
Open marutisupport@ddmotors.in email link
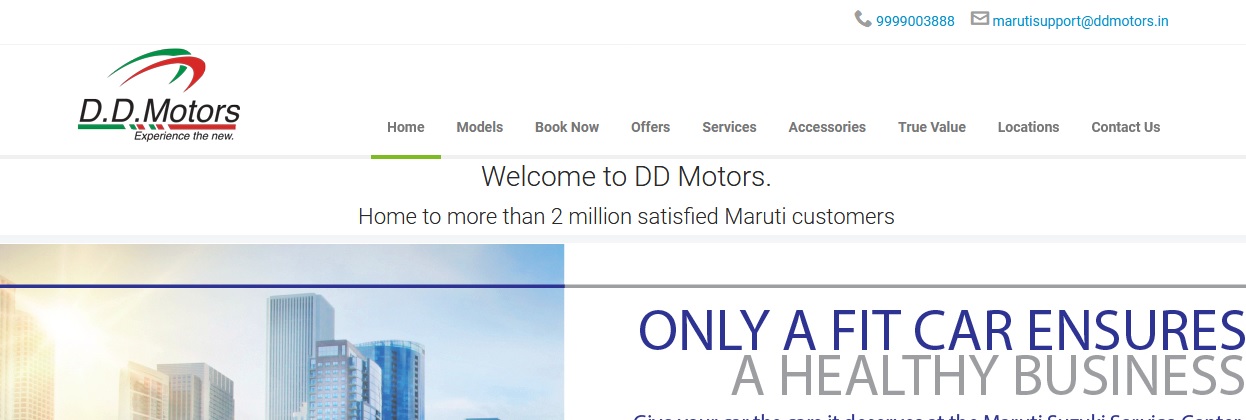[1080, 21]
